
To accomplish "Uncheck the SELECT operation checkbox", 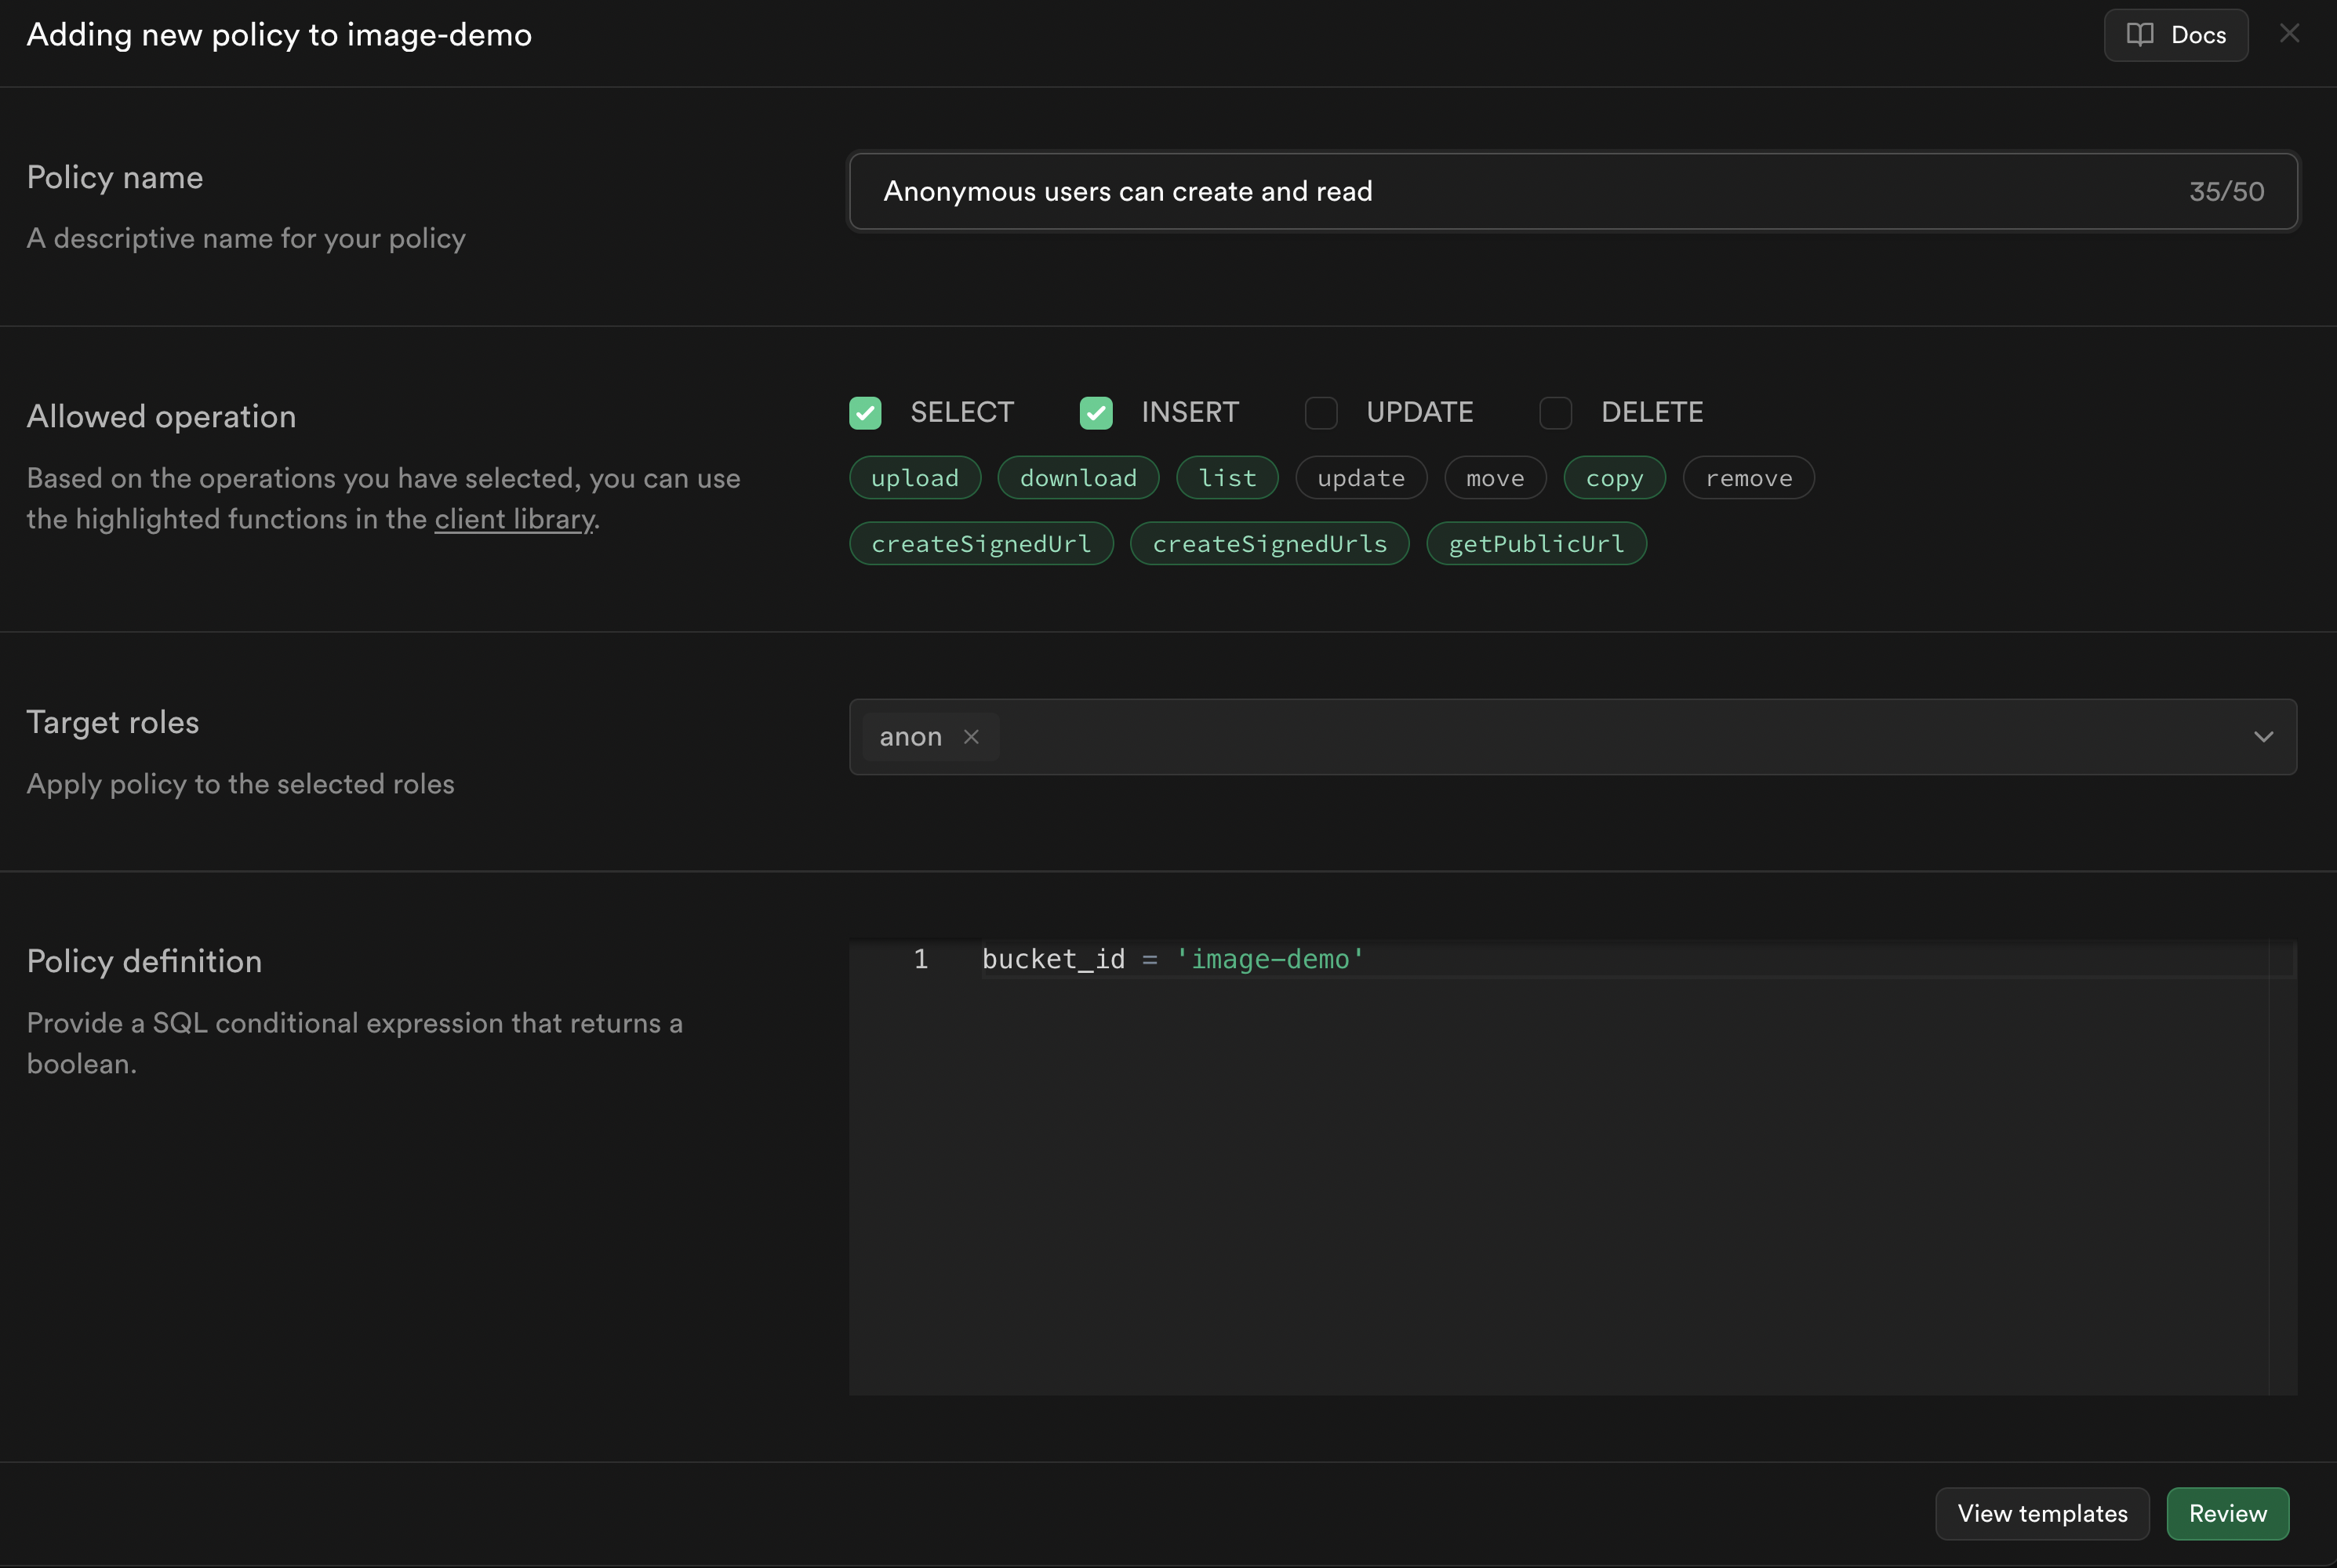I will pos(865,413).
